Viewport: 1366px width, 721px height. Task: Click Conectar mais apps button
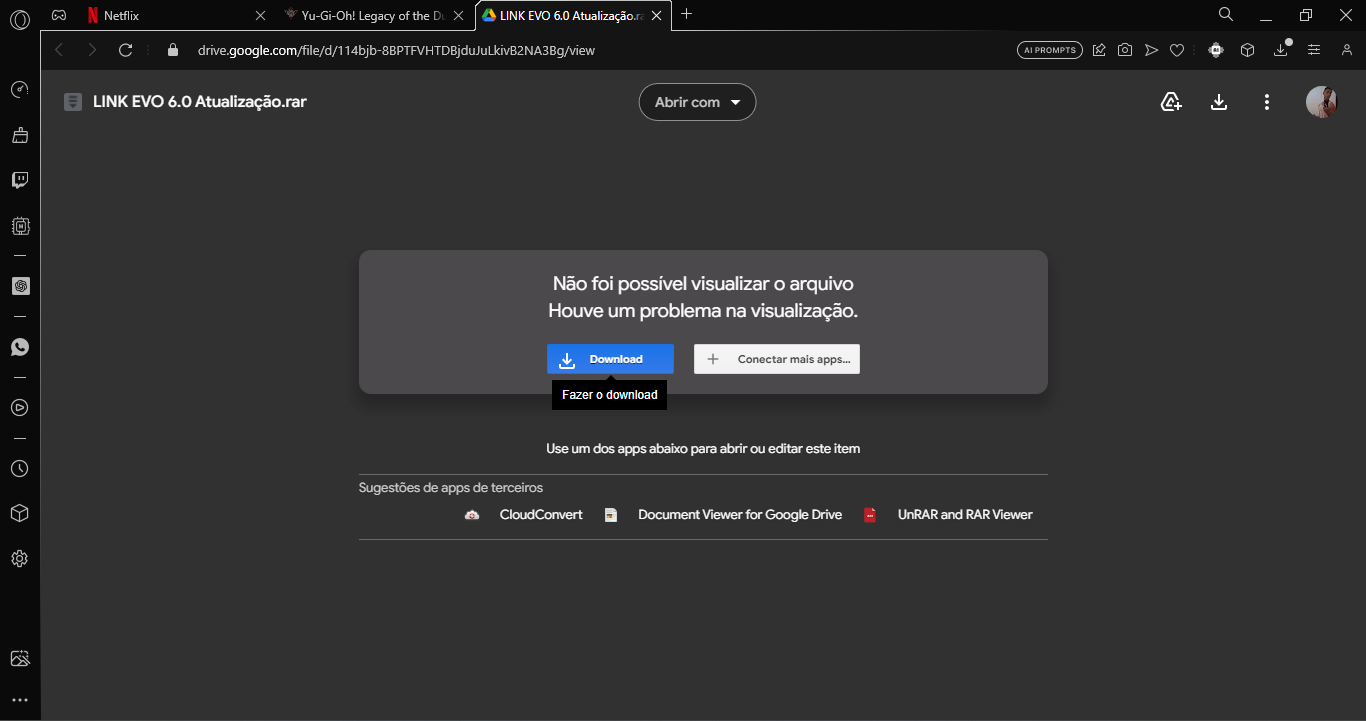coord(777,359)
